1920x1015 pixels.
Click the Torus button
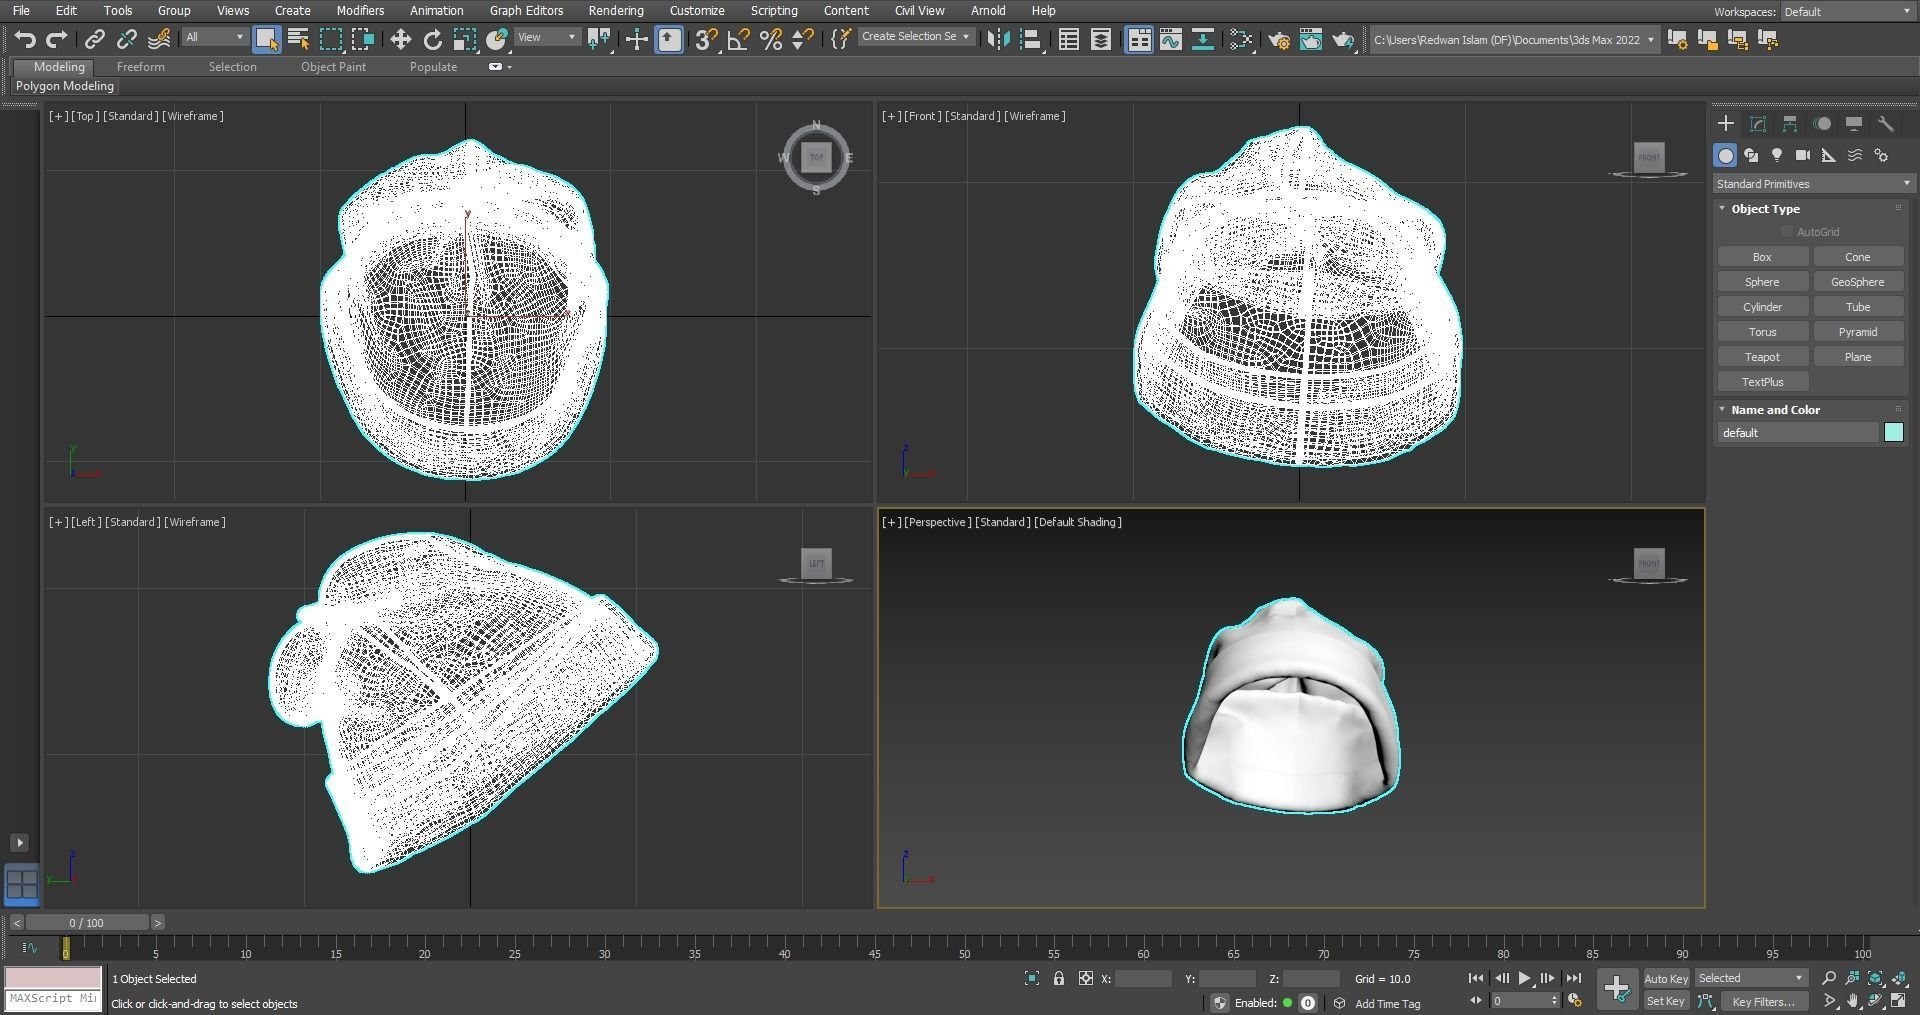pos(1762,332)
